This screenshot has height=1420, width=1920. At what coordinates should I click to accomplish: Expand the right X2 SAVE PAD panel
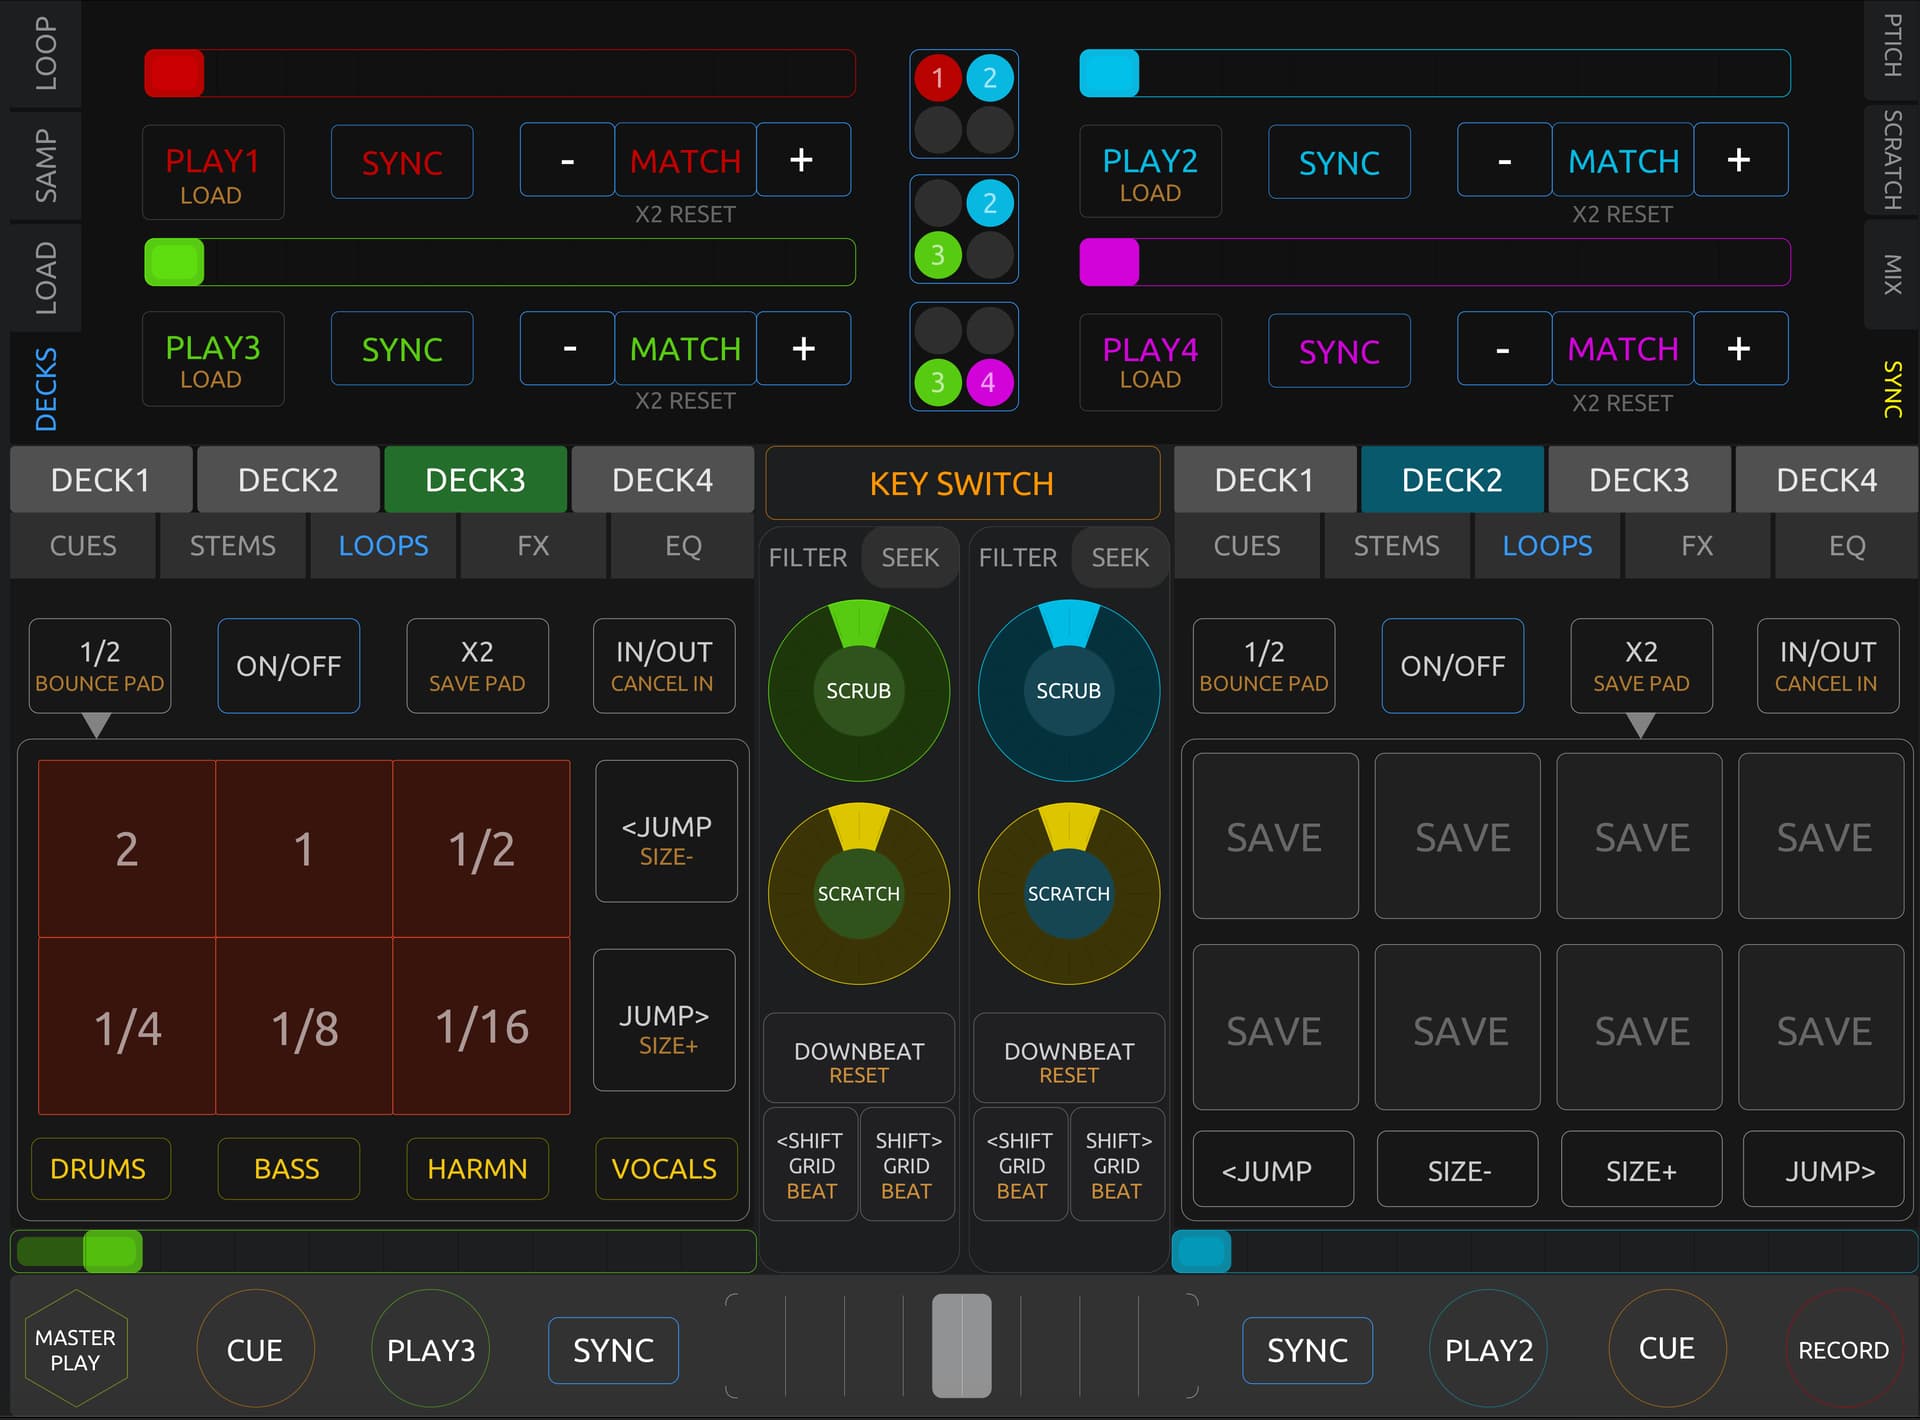[x=1640, y=666]
